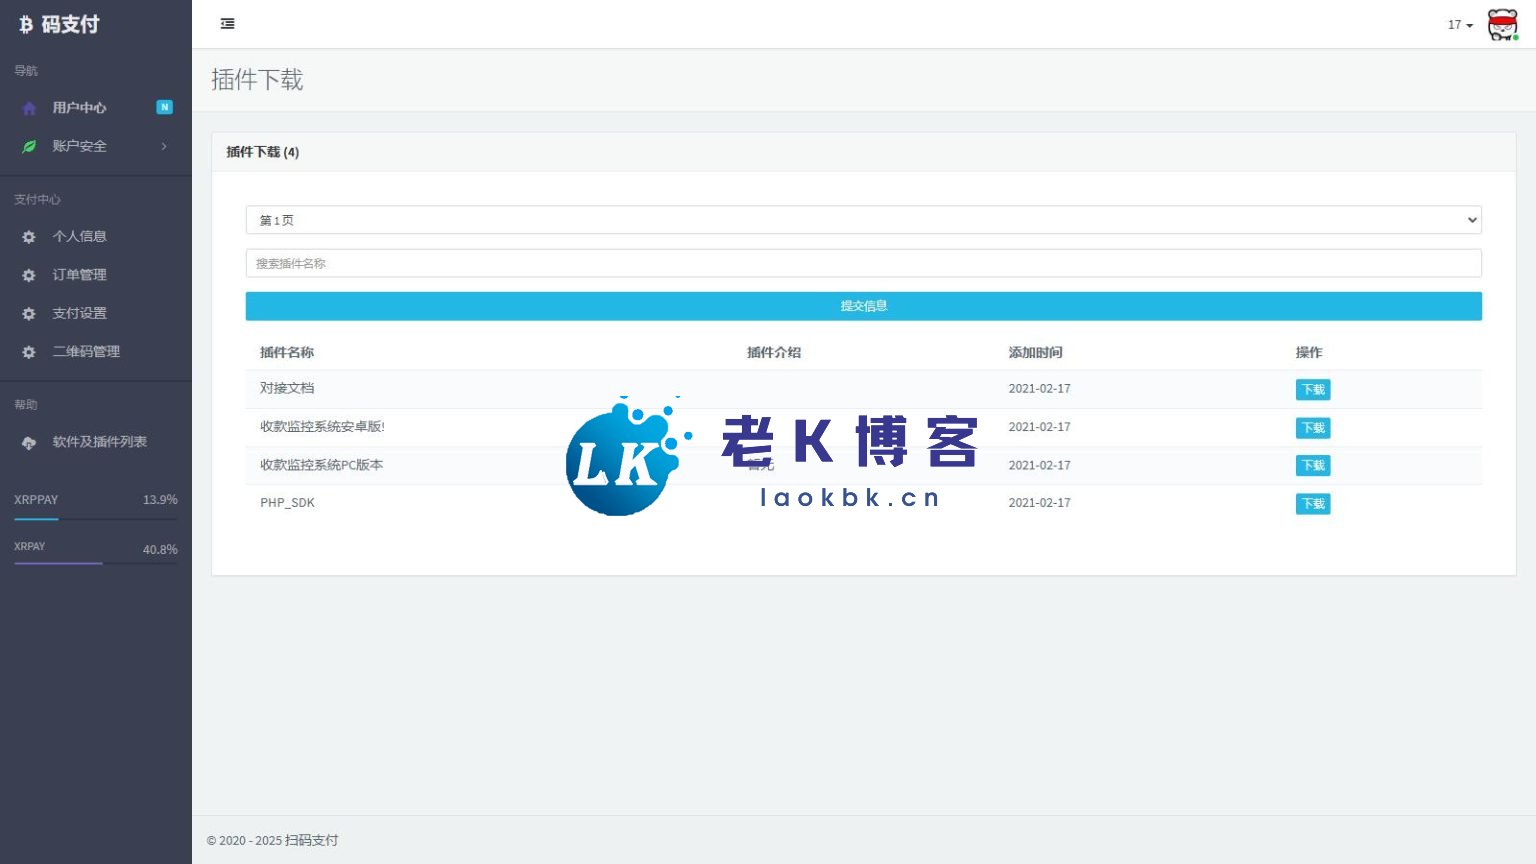Click the gear icon beside 个人信息
The image size is (1536, 864).
29,237
